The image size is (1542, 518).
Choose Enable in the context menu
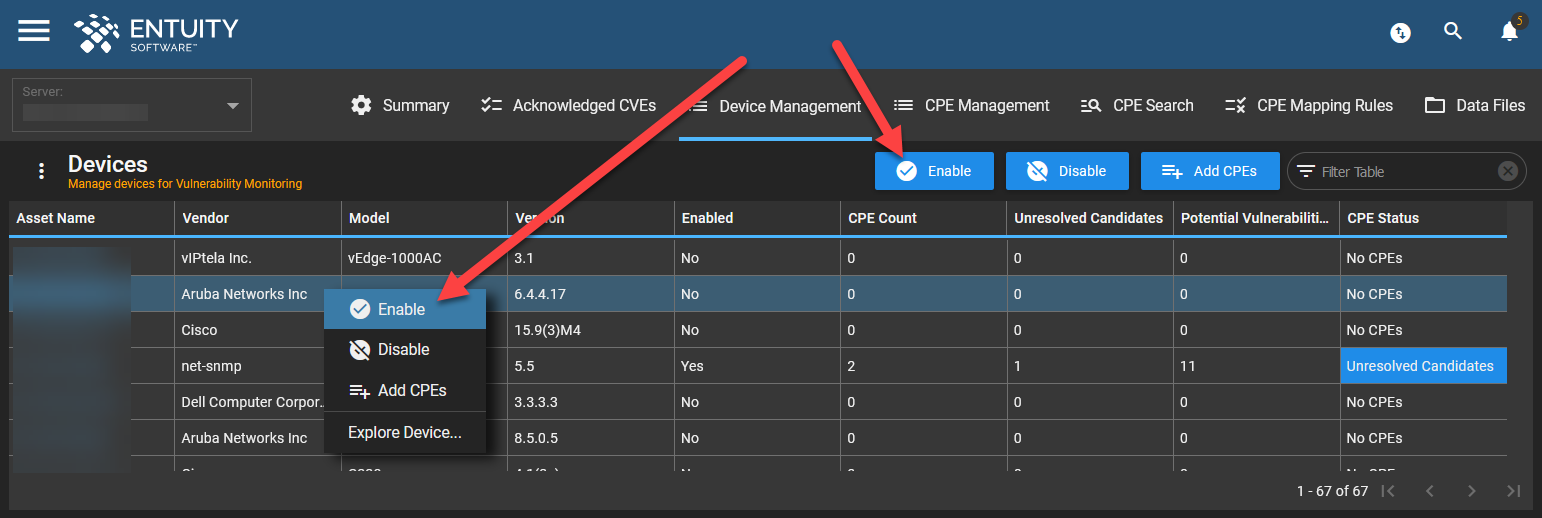tap(405, 309)
